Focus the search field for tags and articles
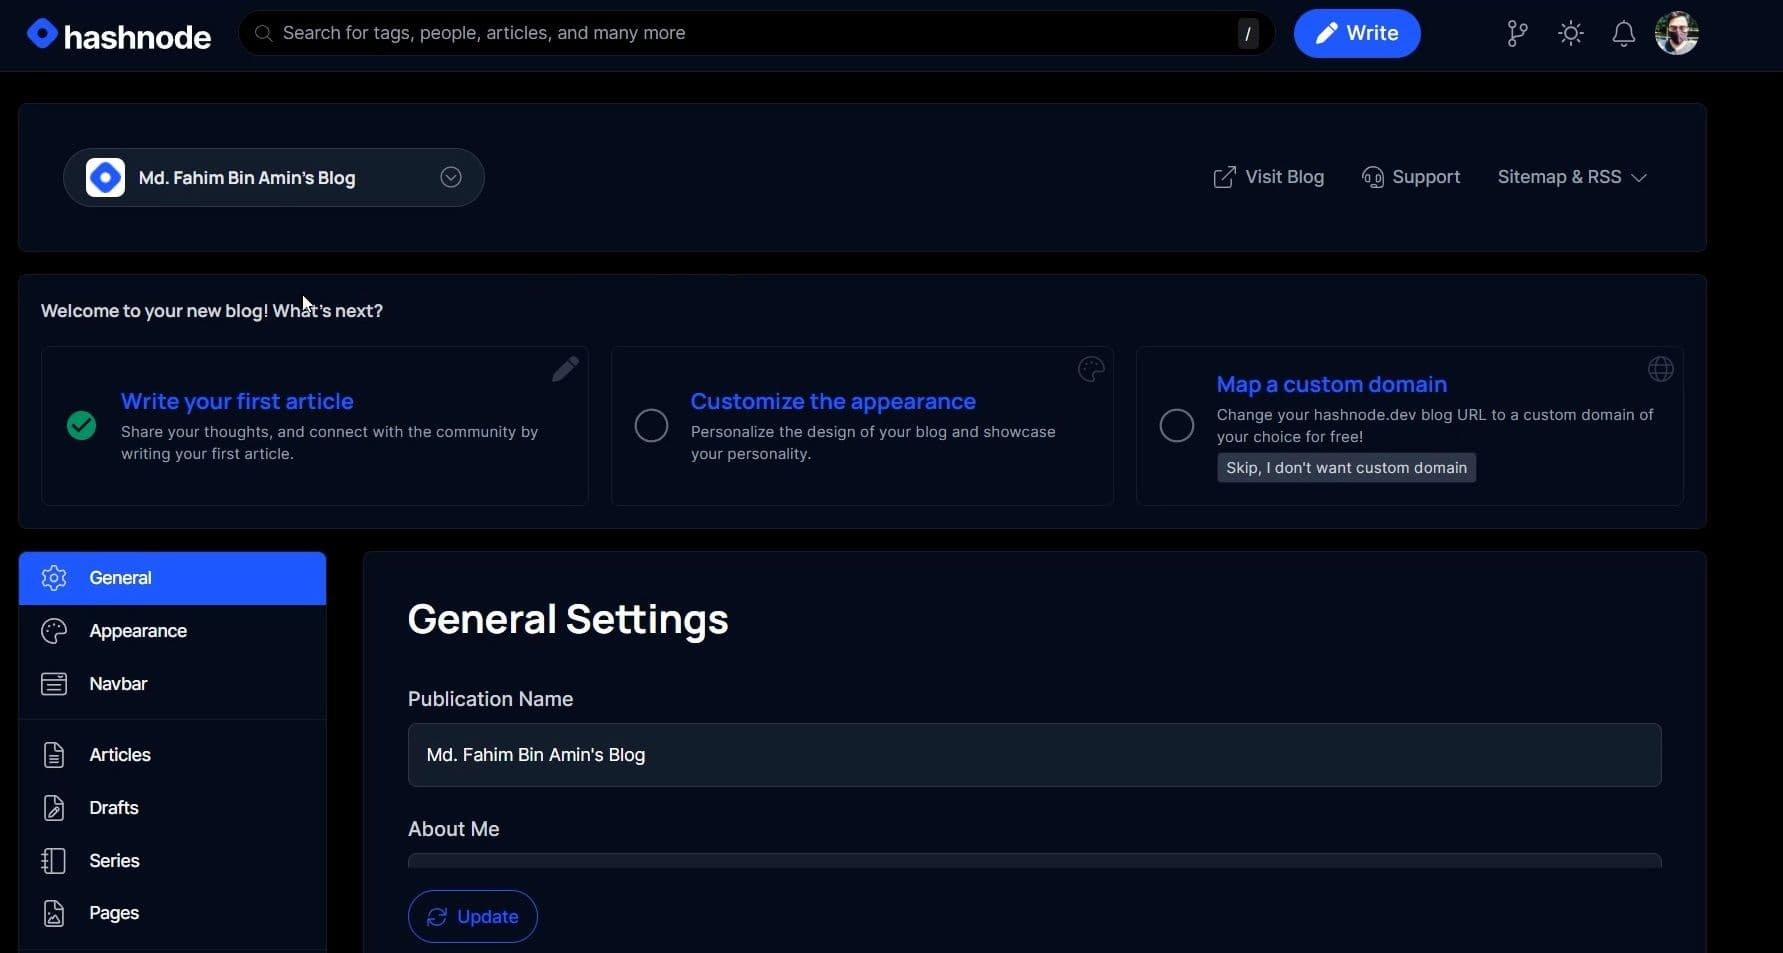This screenshot has width=1783, height=953. point(756,33)
